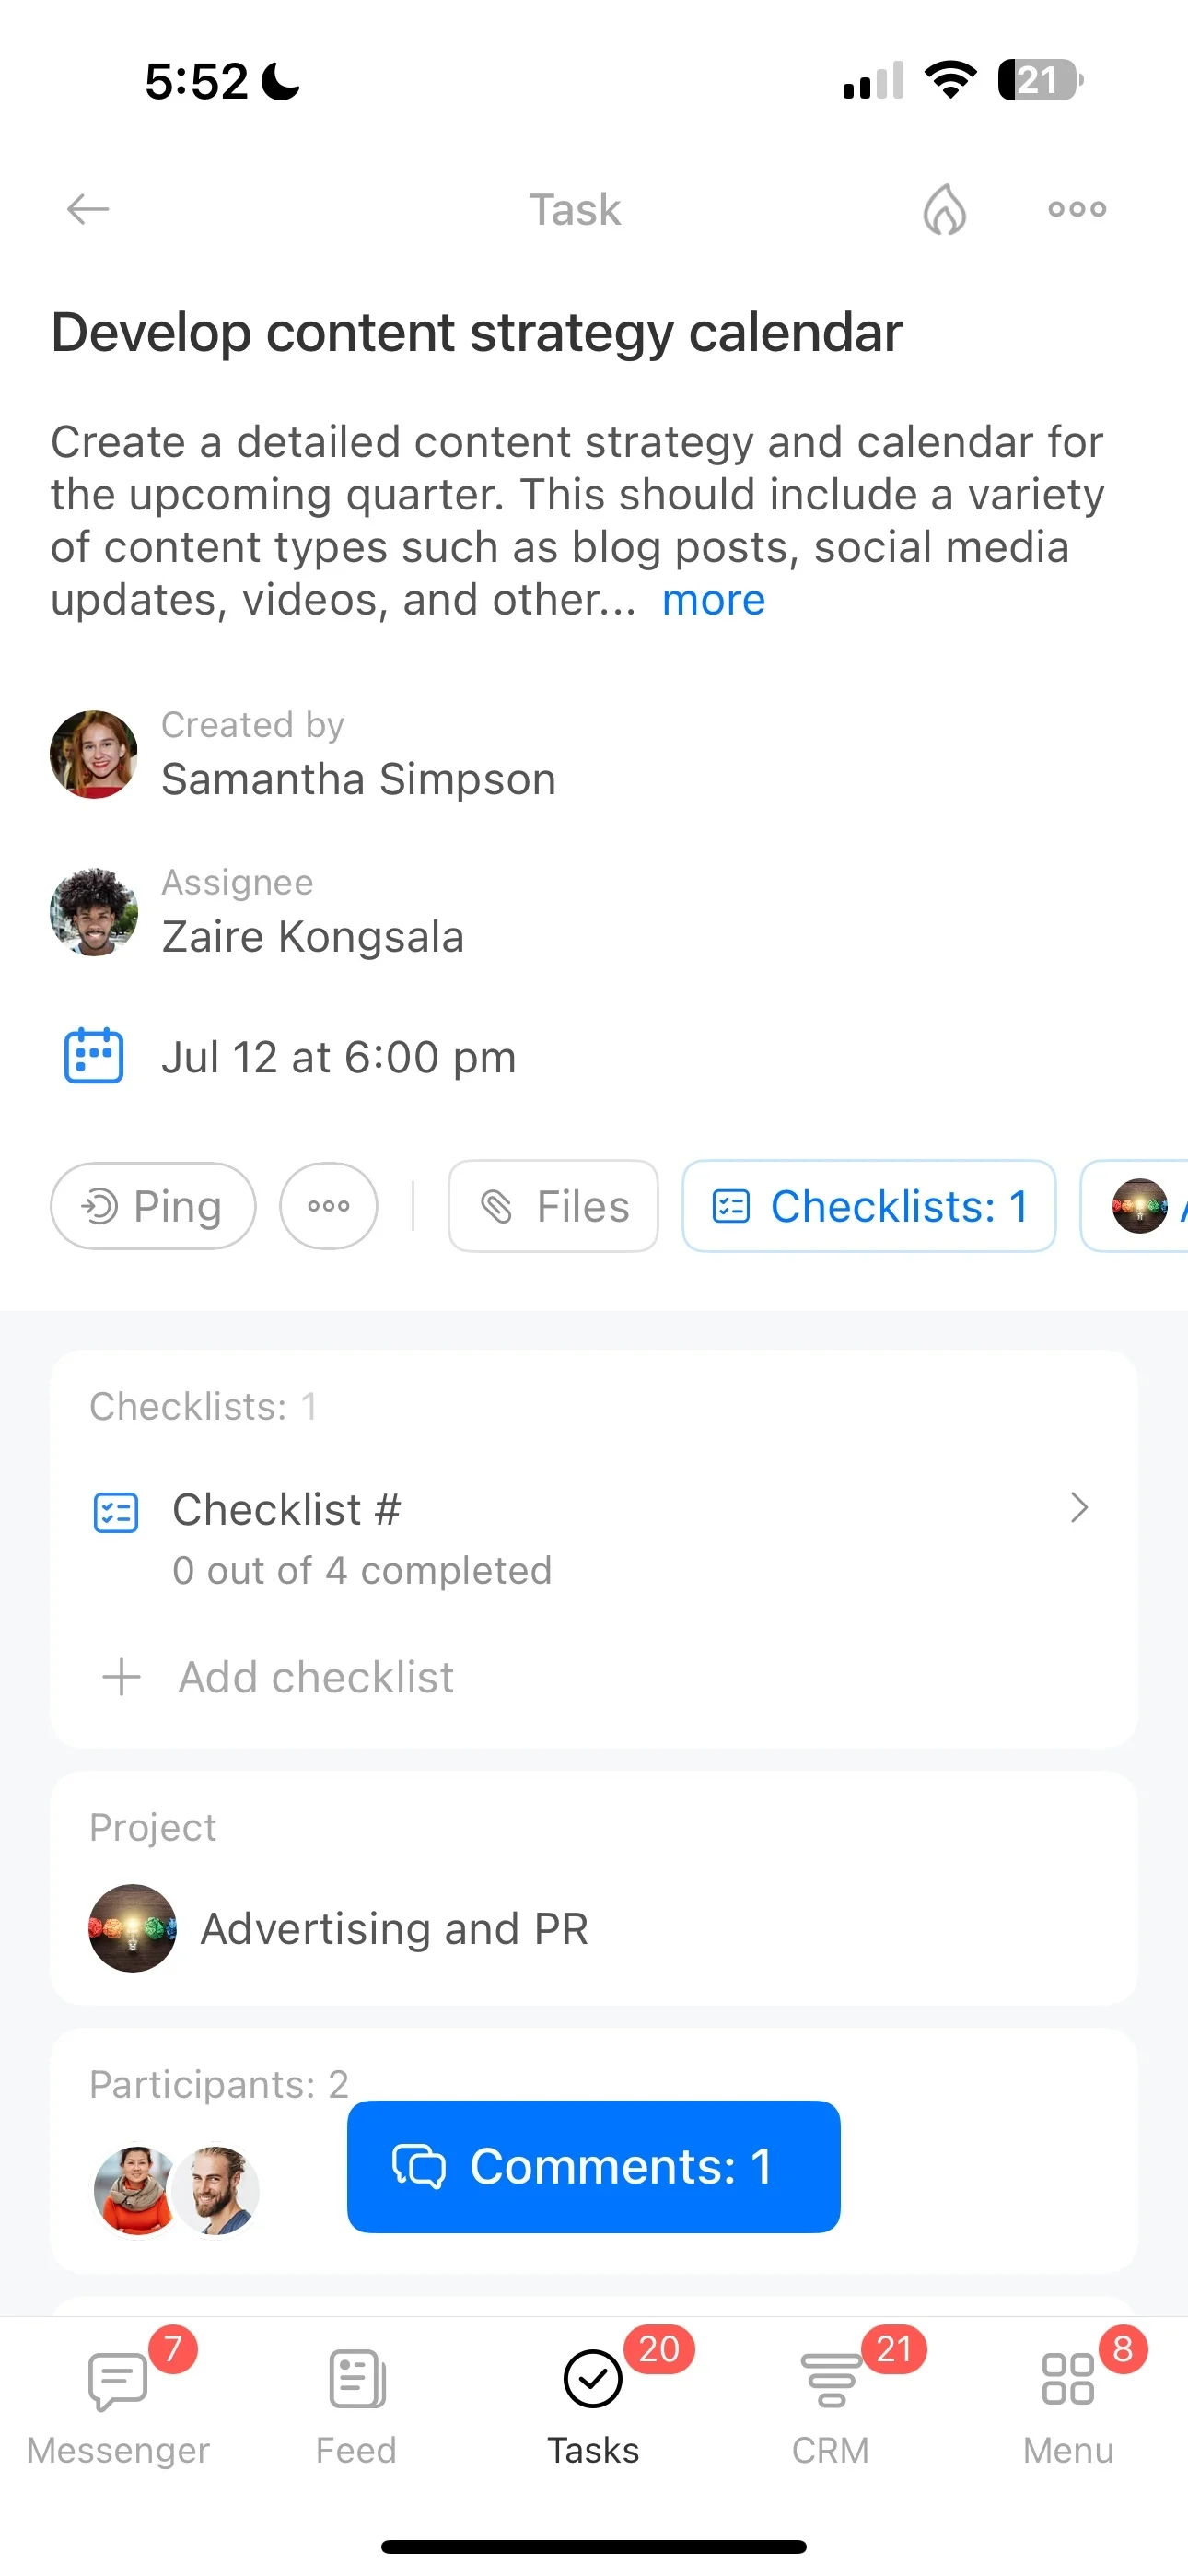Image resolution: width=1188 pixels, height=2576 pixels.
Task: Open the Comments: 1 button
Action: (594, 2167)
